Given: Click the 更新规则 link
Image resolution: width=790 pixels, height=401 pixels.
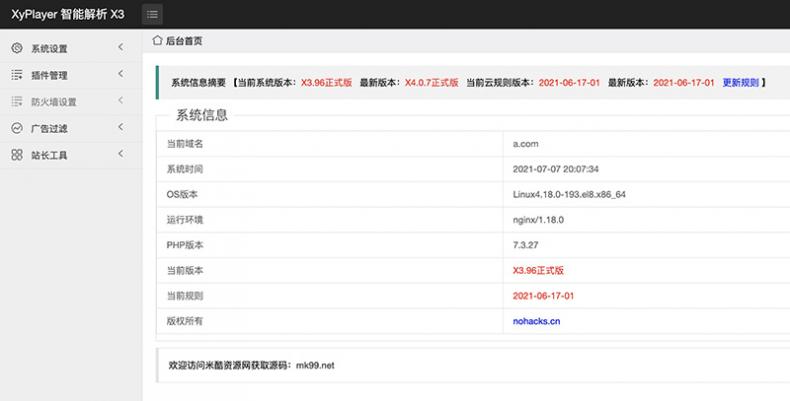Looking at the screenshot, I should [x=740, y=83].
